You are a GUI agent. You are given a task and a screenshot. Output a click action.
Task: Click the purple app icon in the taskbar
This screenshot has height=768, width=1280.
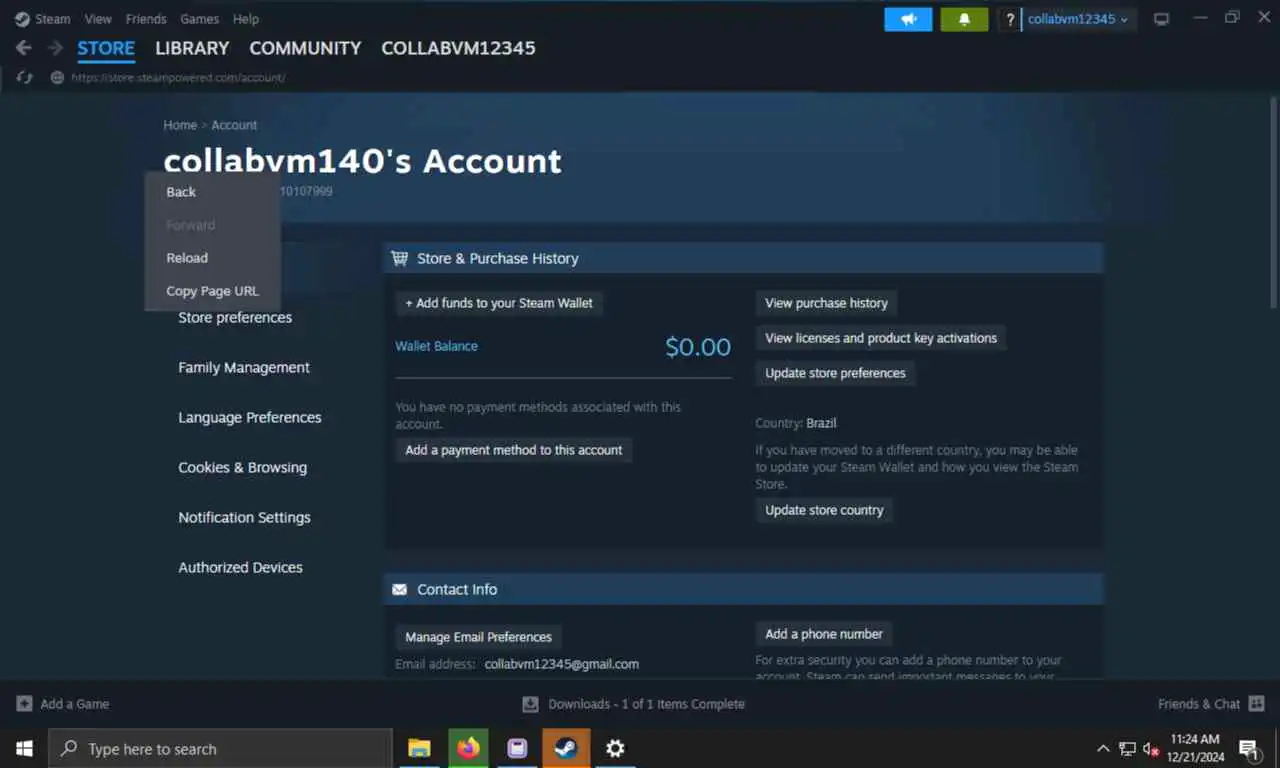[517, 748]
